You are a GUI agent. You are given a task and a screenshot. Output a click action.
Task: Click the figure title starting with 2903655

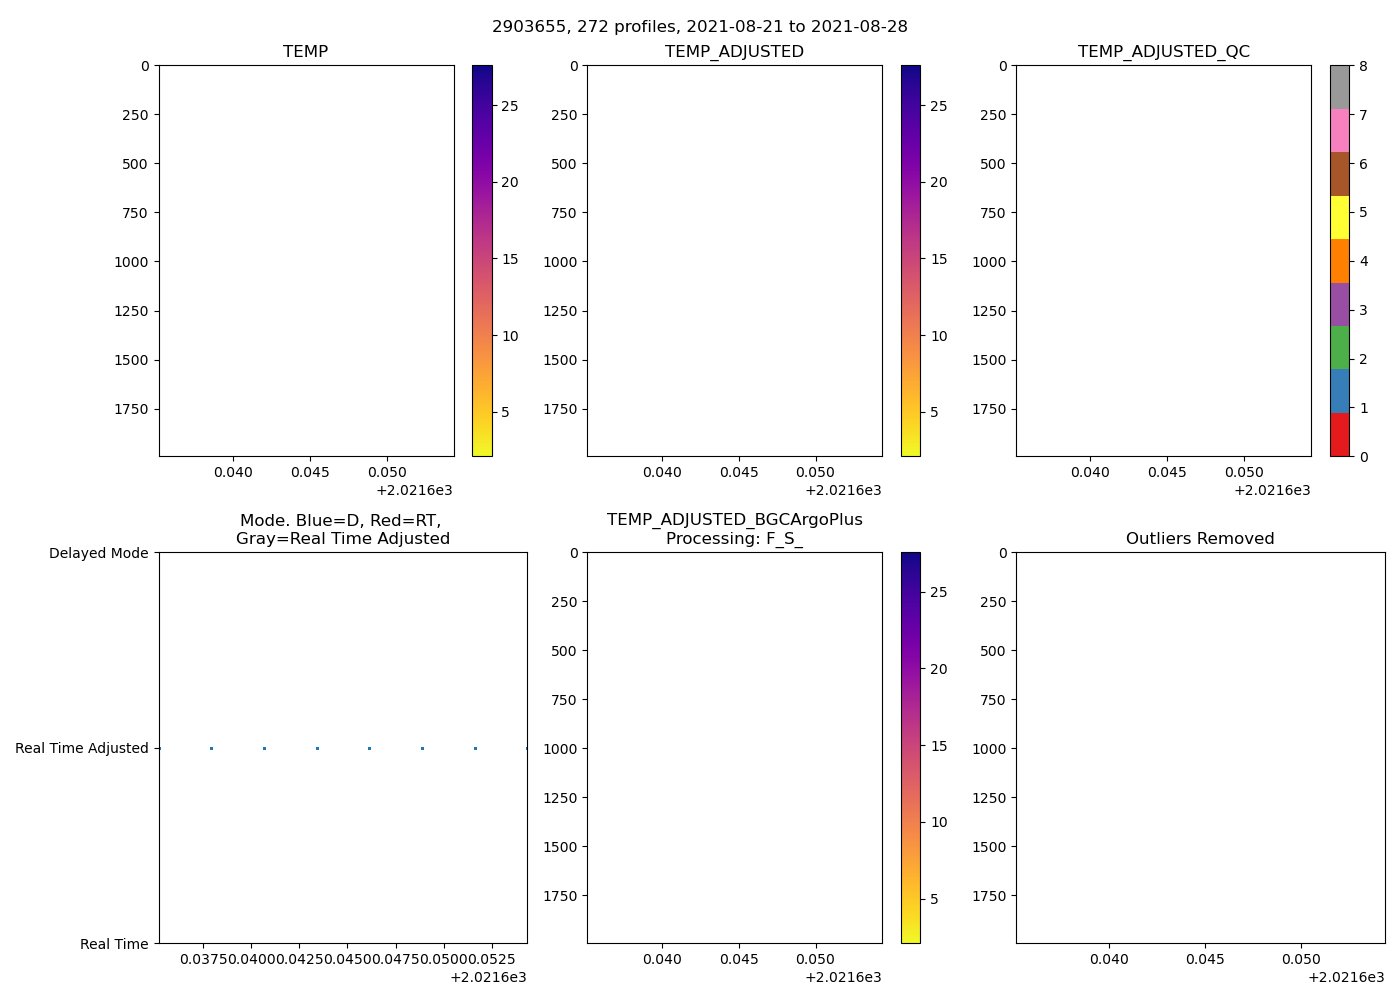699,27
